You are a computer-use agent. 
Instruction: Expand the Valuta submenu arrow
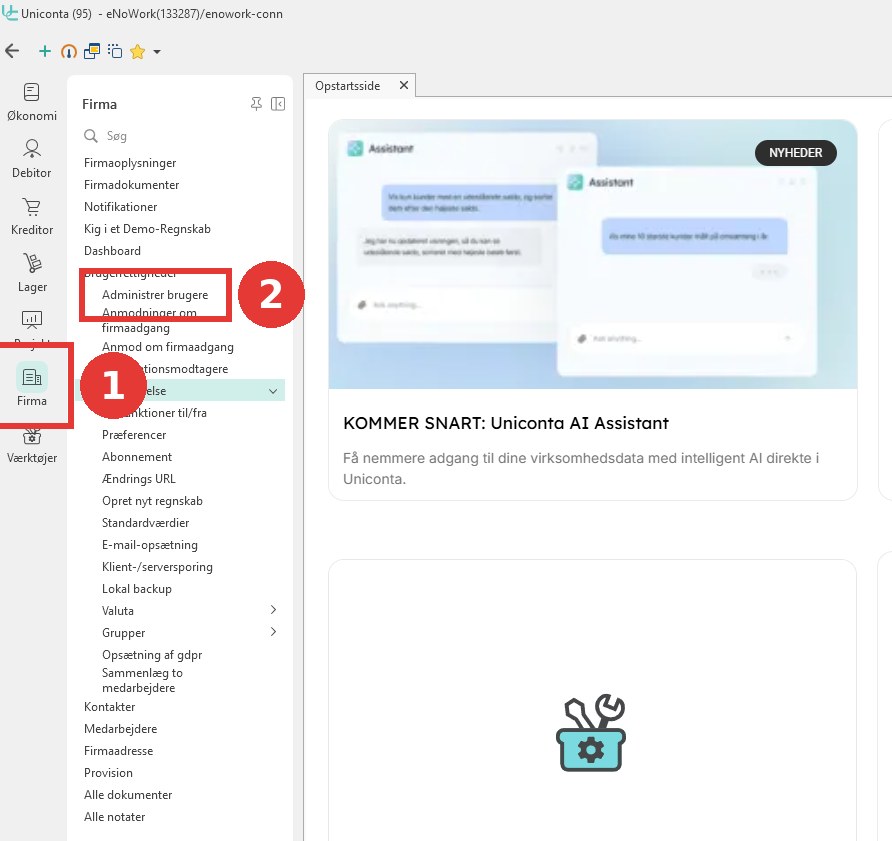point(273,610)
